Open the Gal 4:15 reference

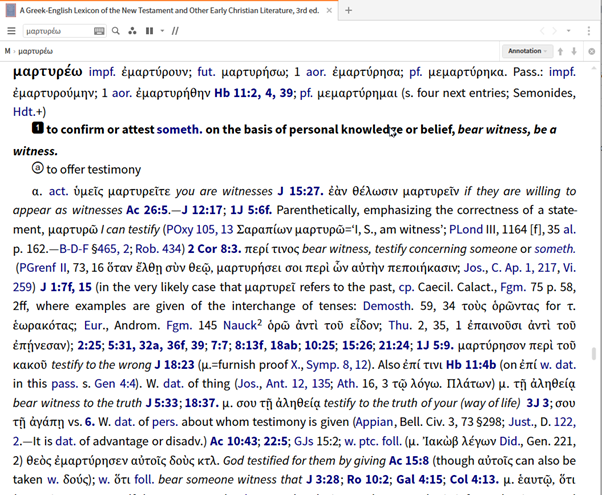point(420,480)
